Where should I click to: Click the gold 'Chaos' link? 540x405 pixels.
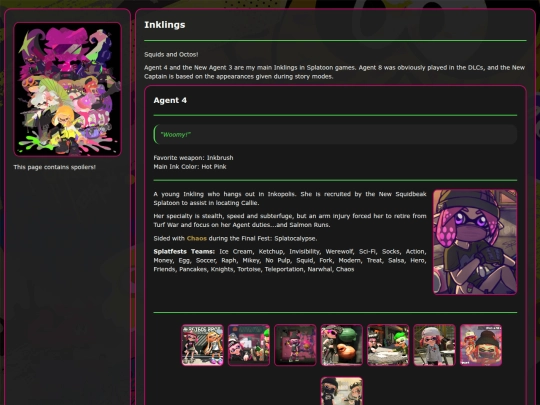click(197, 238)
